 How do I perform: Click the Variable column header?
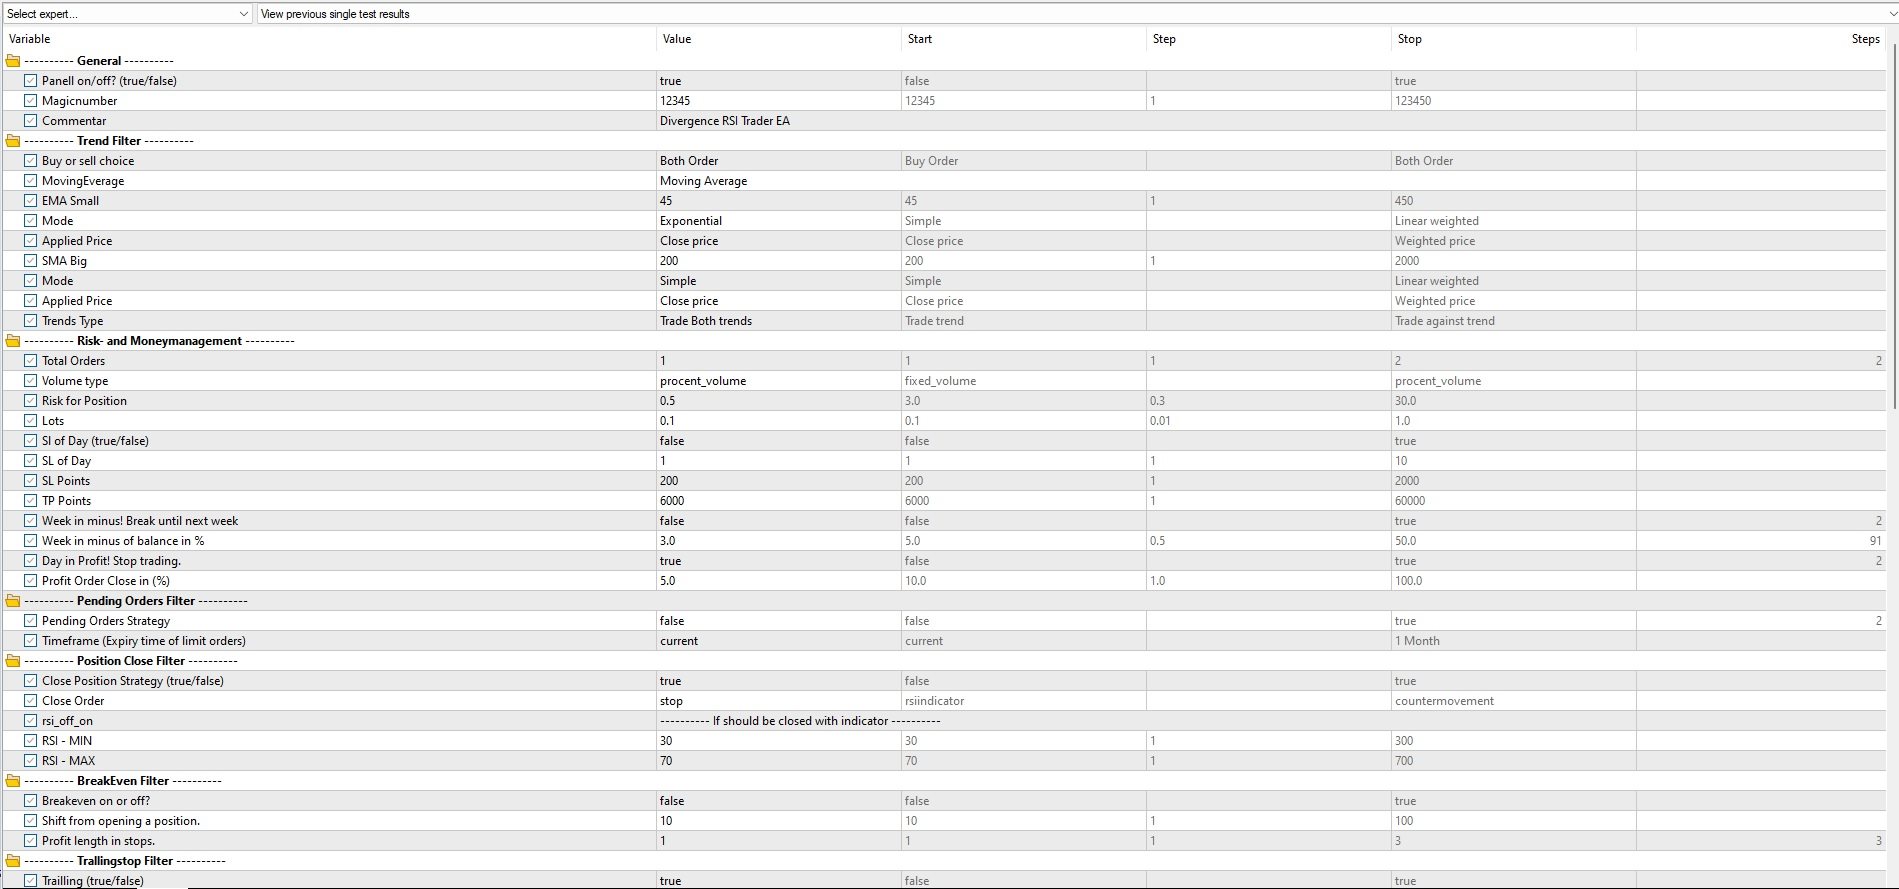tap(30, 39)
